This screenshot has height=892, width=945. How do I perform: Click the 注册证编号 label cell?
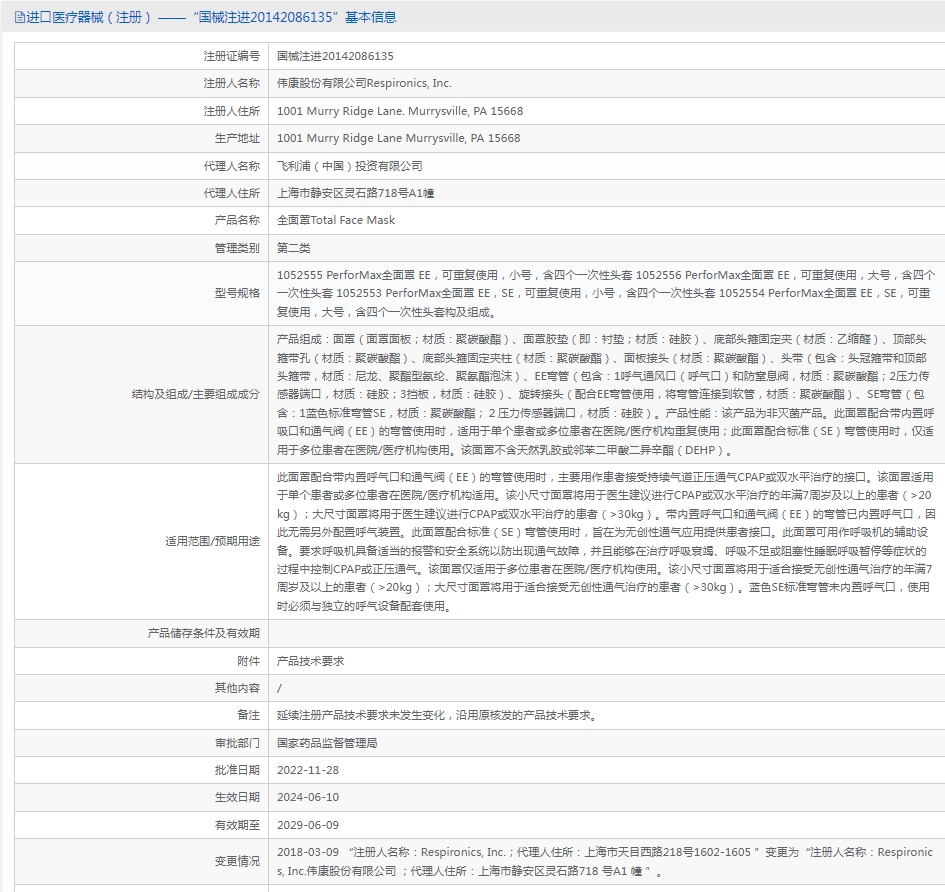tap(142, 56)
